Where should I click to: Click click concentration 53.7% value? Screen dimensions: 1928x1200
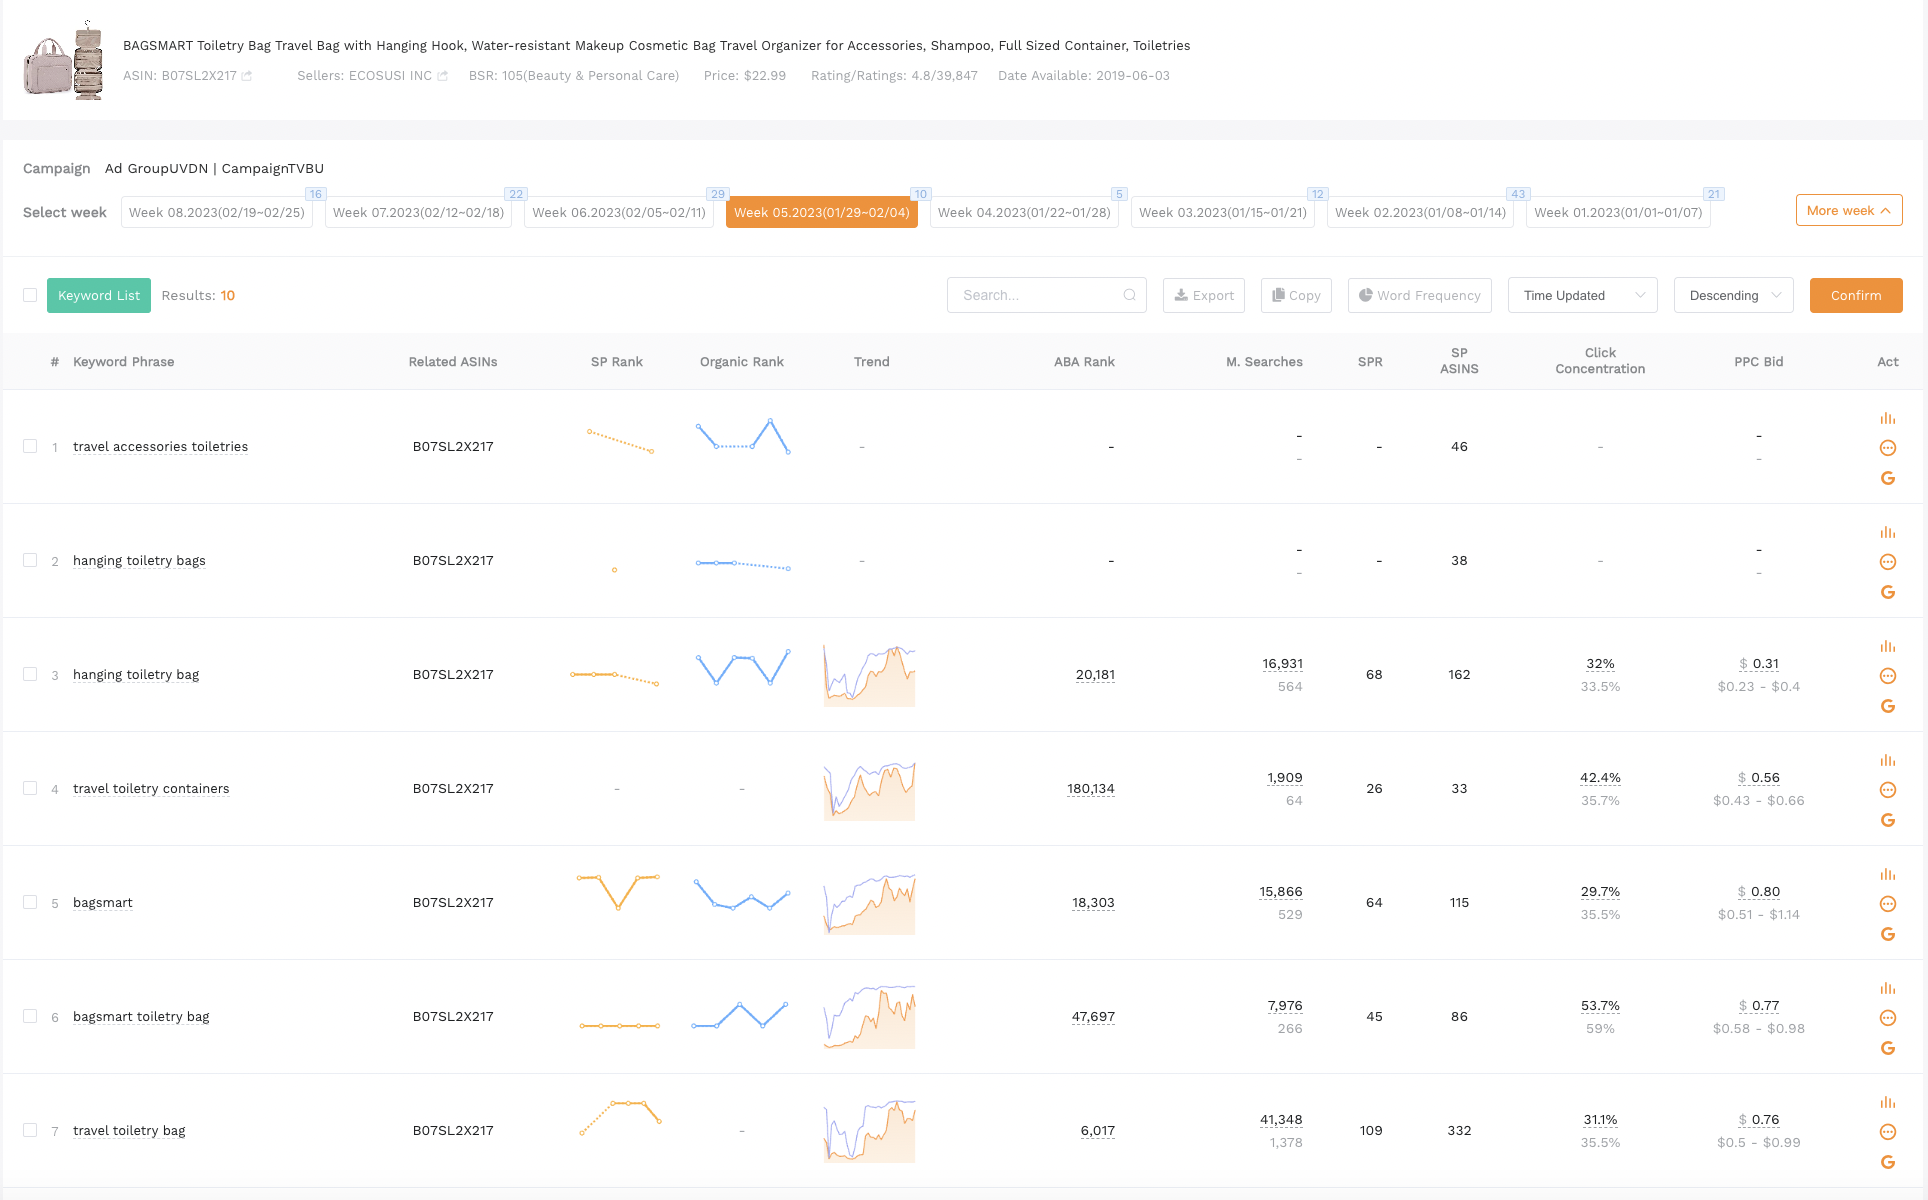pyautogui.click(x=1600, y=1005)
